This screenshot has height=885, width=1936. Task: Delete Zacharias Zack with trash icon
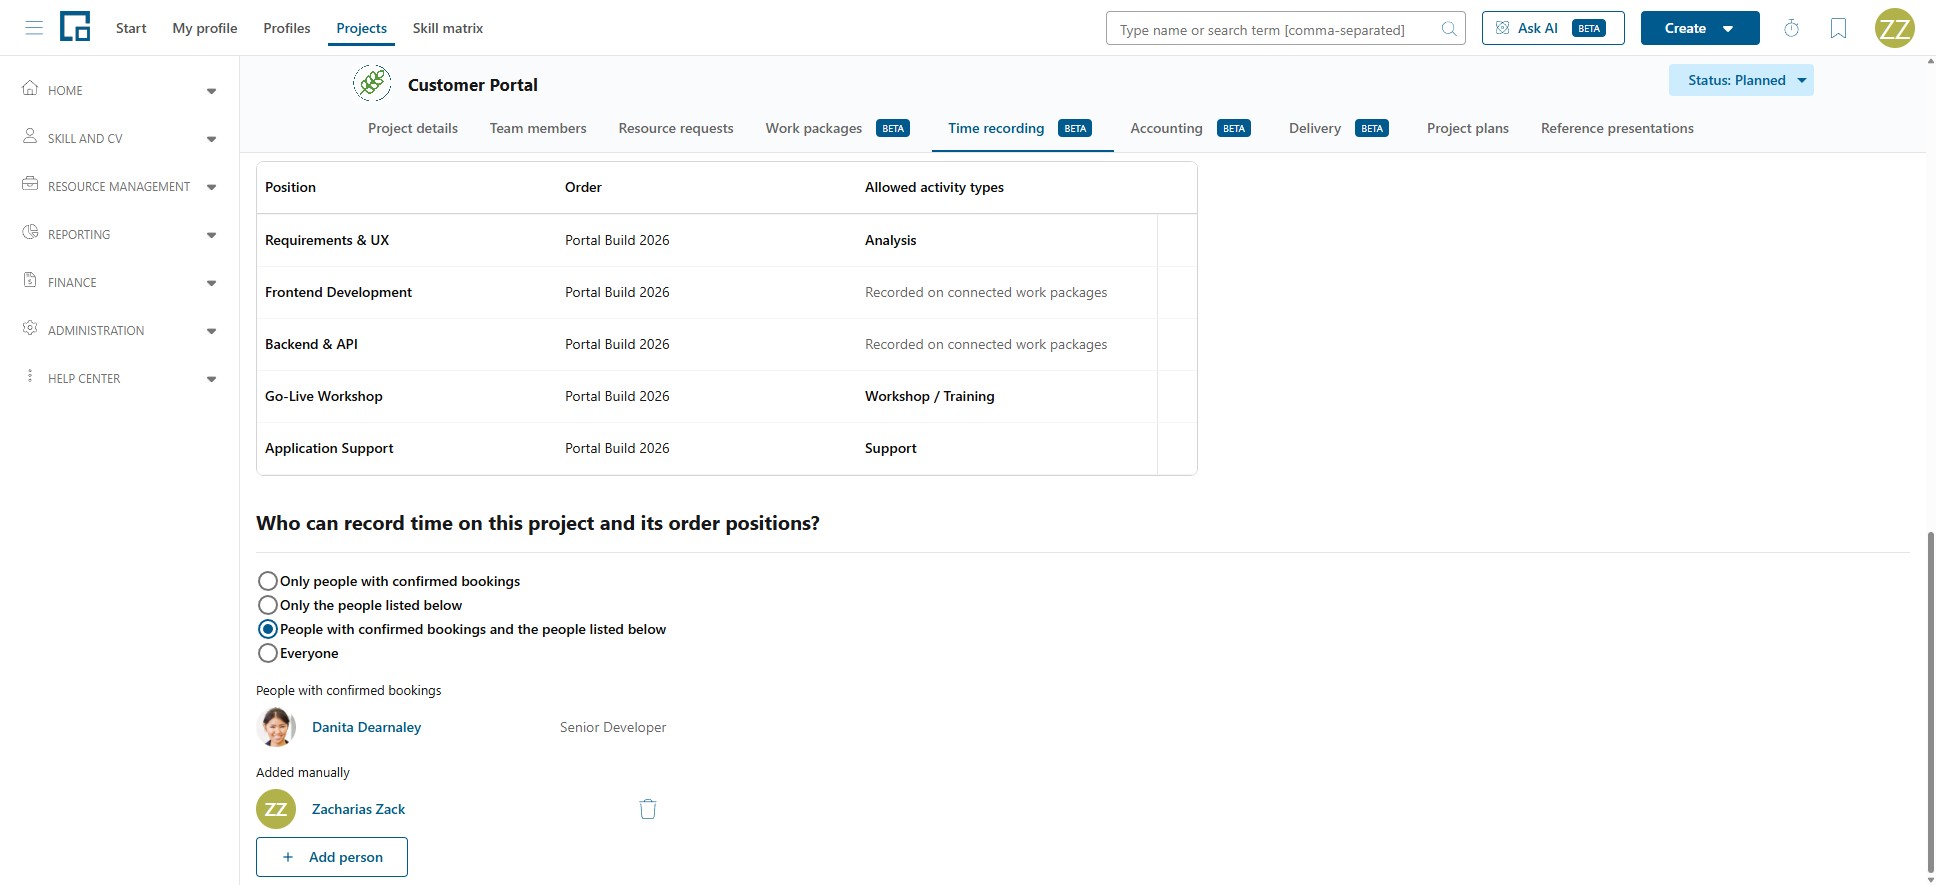tap(648, 809)
